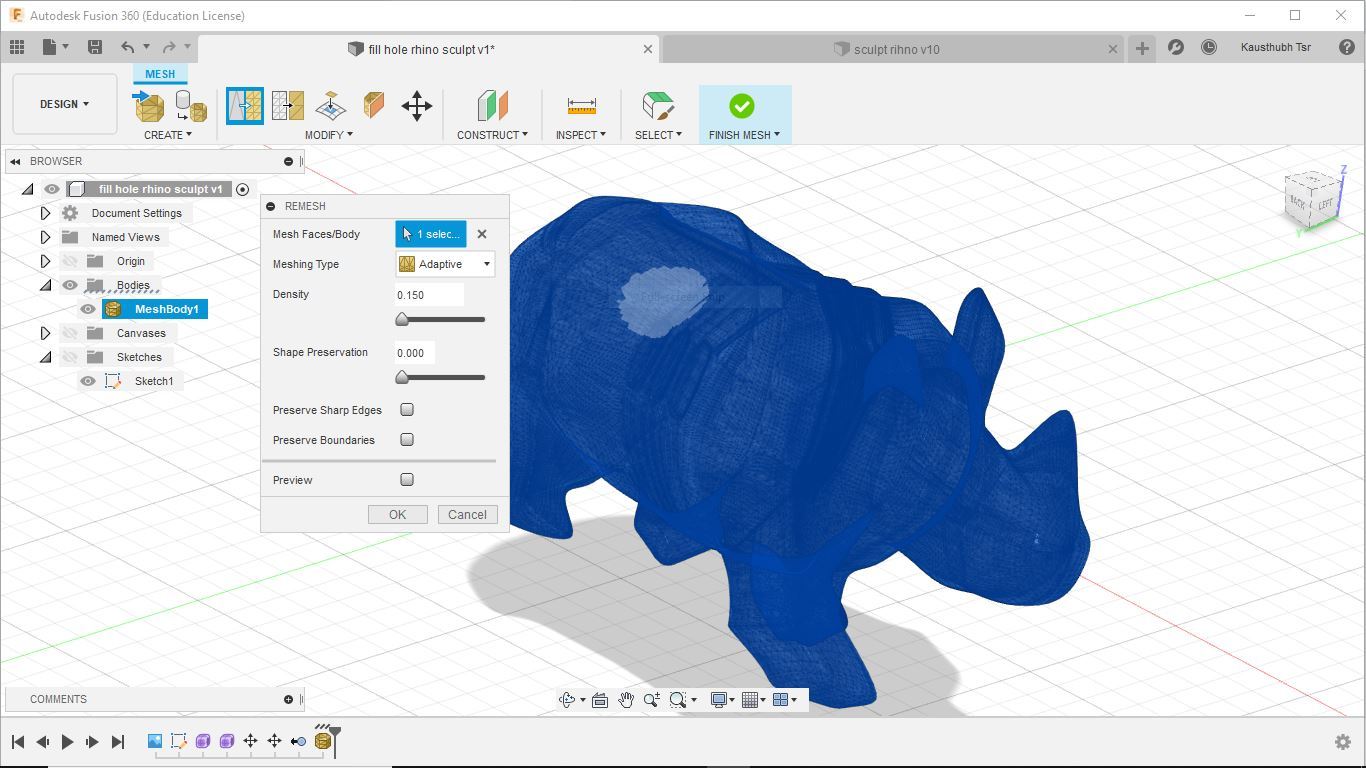The width and height of the screenshot is (1366, 768).
Task: Redo the last action
Action: [x=169, y=47]
